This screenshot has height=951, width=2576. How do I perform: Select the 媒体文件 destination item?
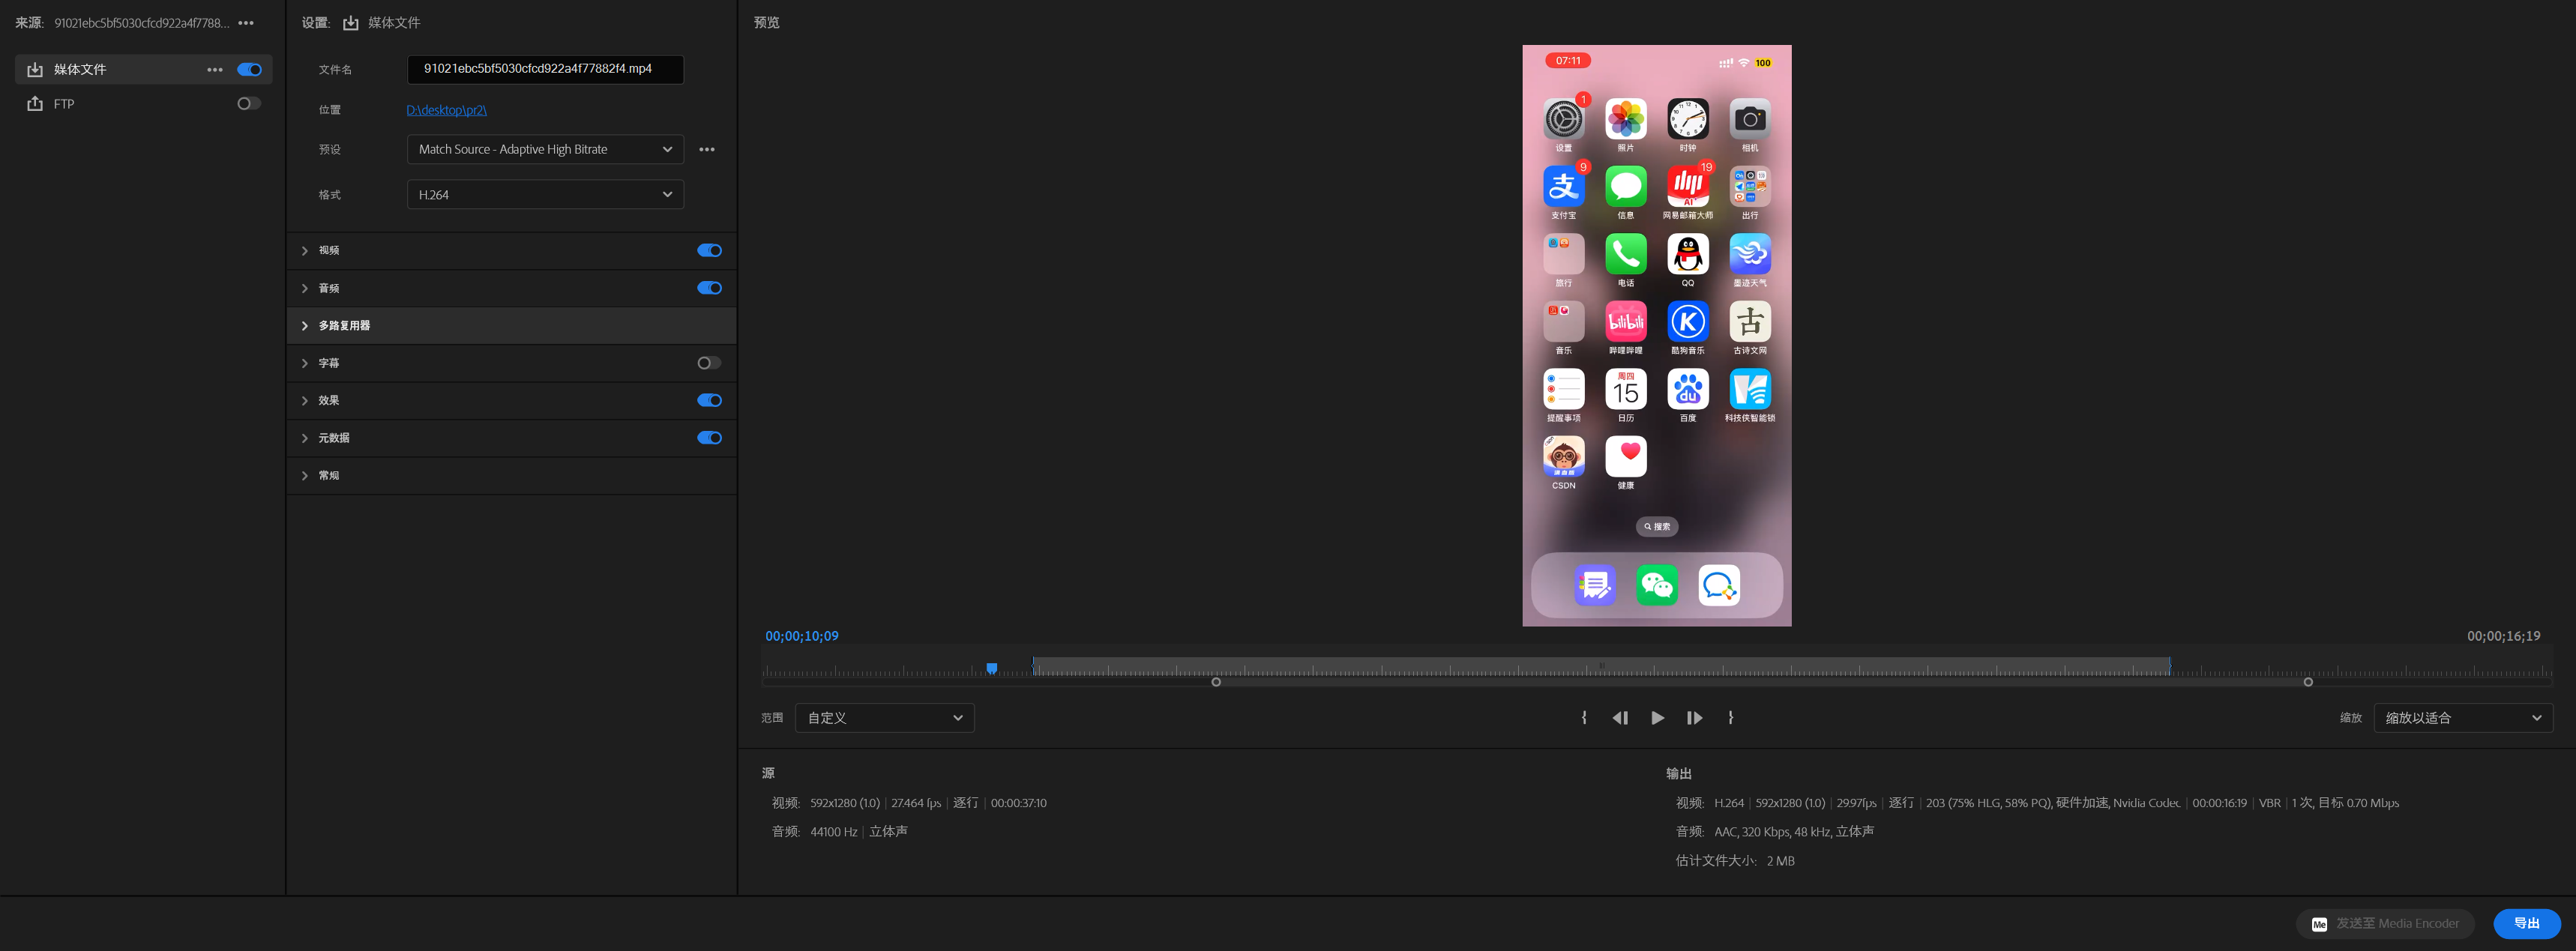(x=80, y=70)
